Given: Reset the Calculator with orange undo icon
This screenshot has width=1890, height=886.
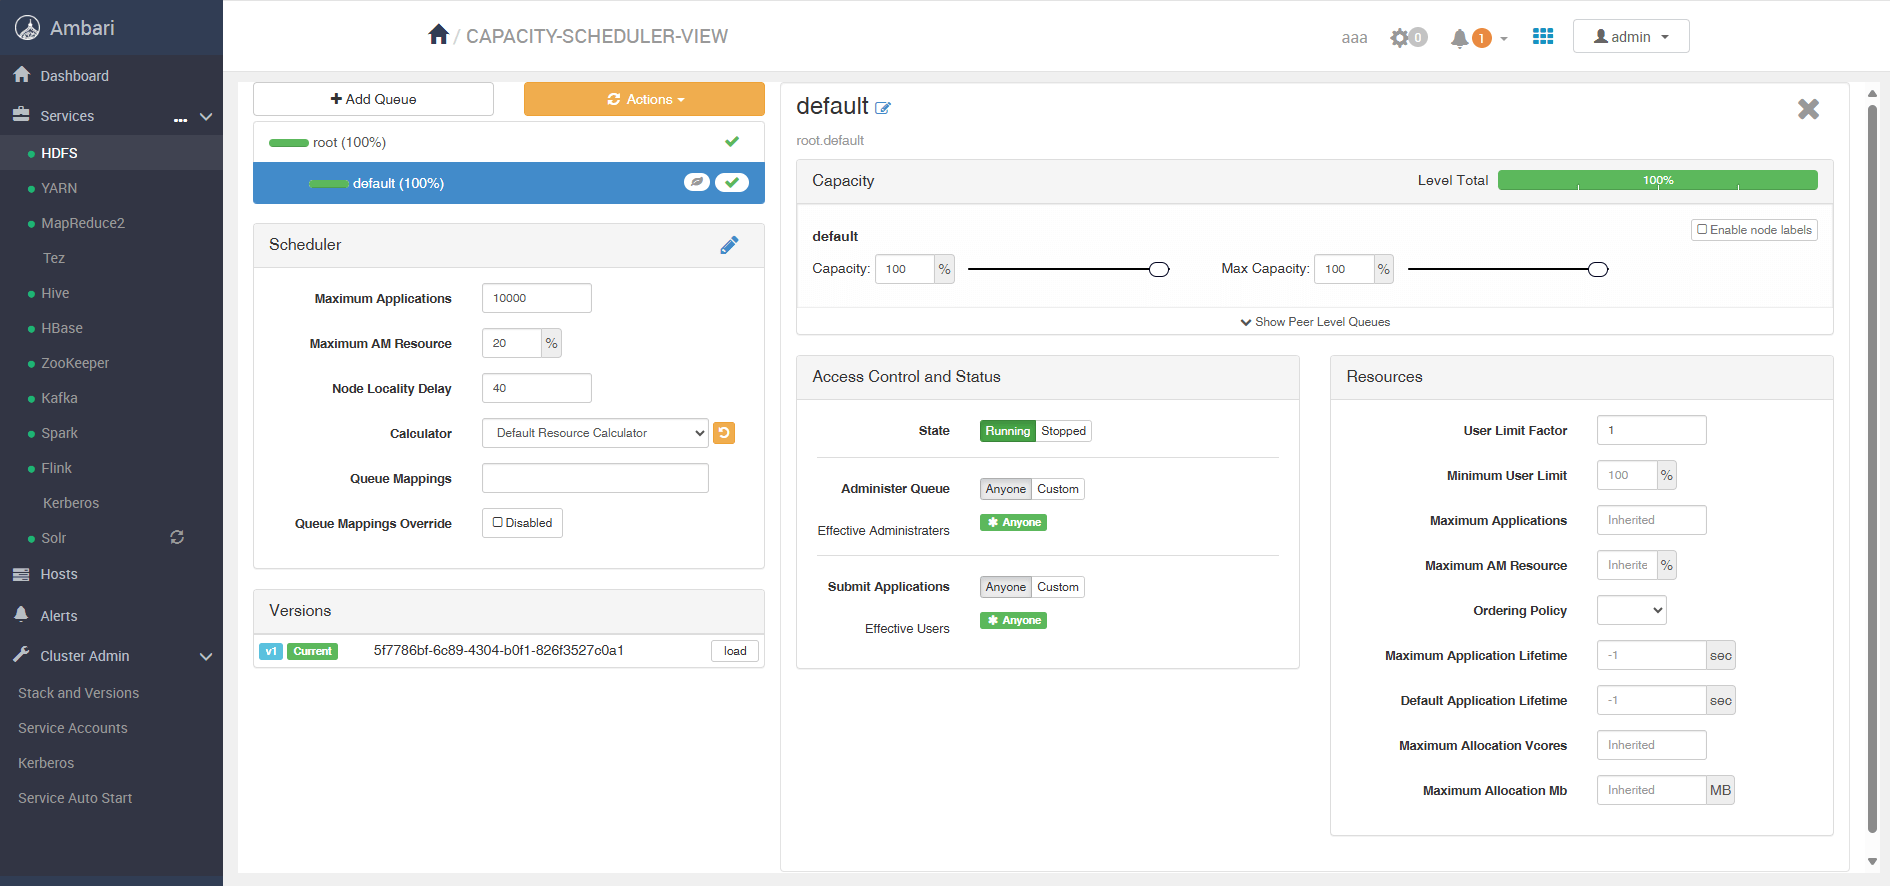Looking at the screenshot, I should (x=725, y=433).
